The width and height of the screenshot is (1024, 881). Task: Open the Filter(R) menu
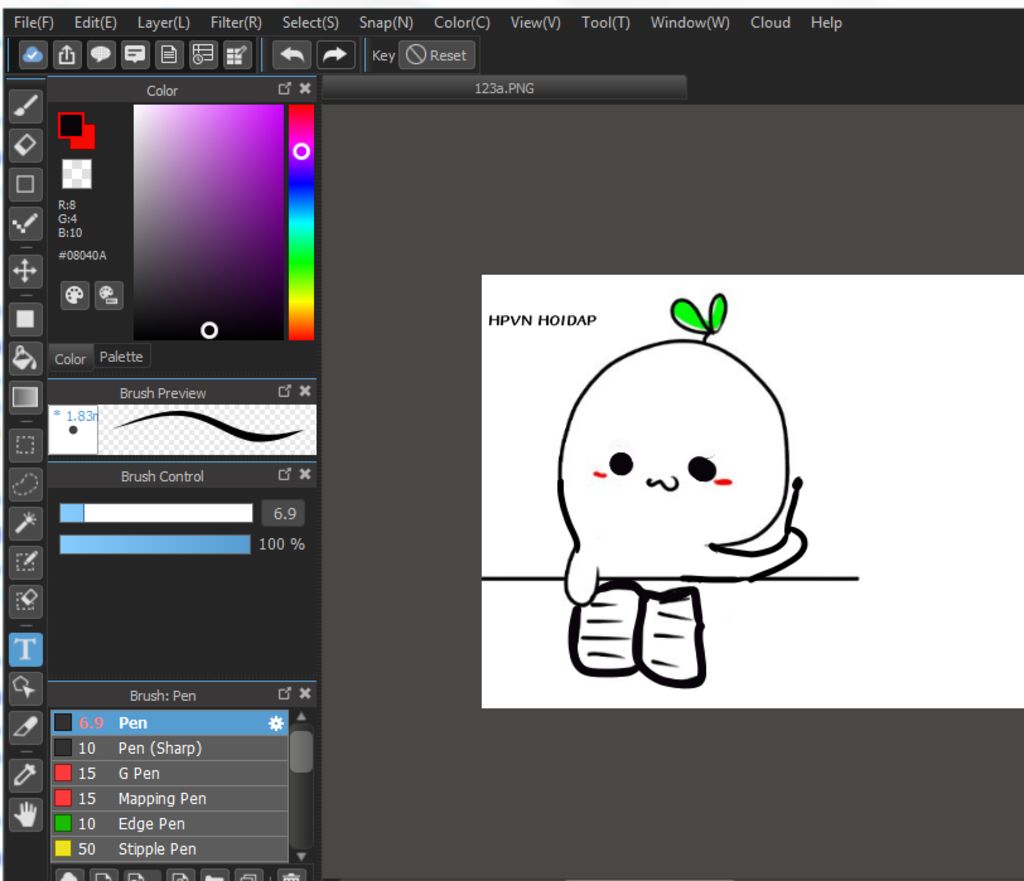coord(236,22)
